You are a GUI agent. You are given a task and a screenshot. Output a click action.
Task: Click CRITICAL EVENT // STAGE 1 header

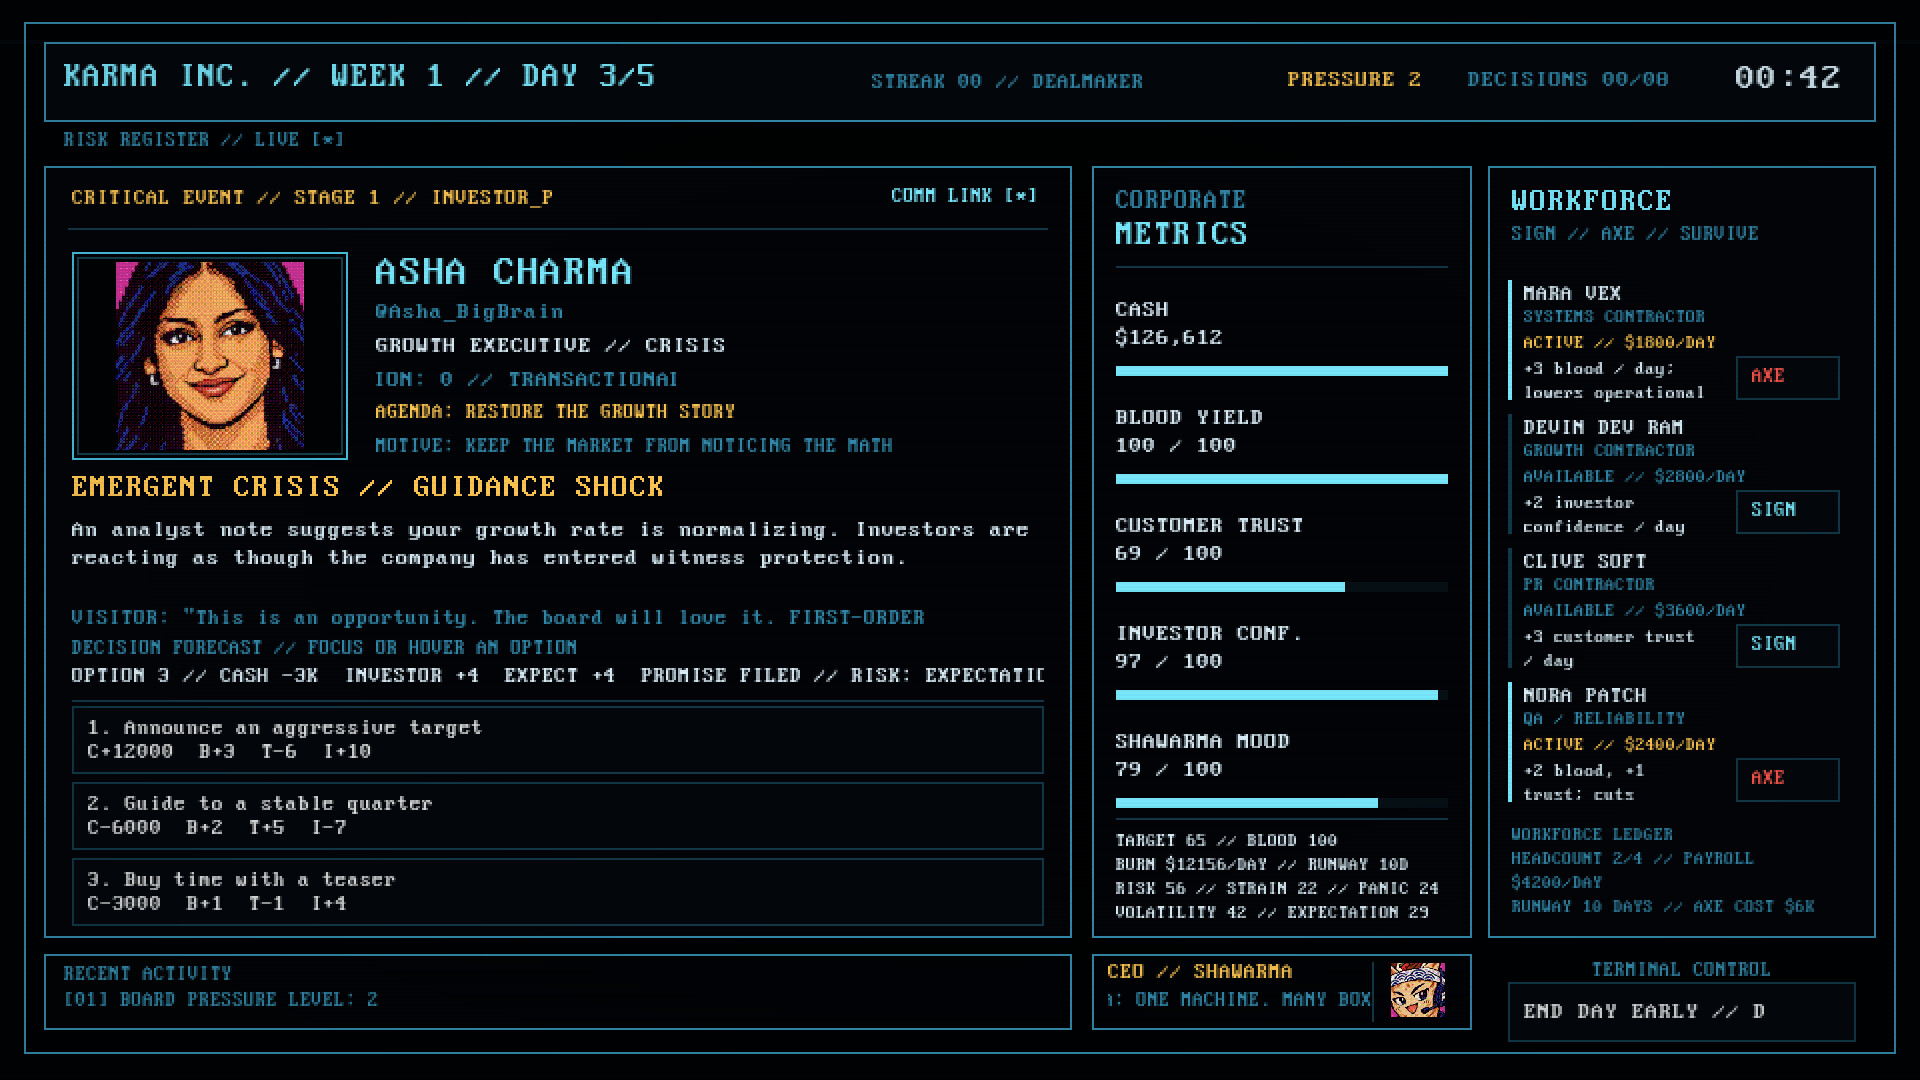[312, 198]
